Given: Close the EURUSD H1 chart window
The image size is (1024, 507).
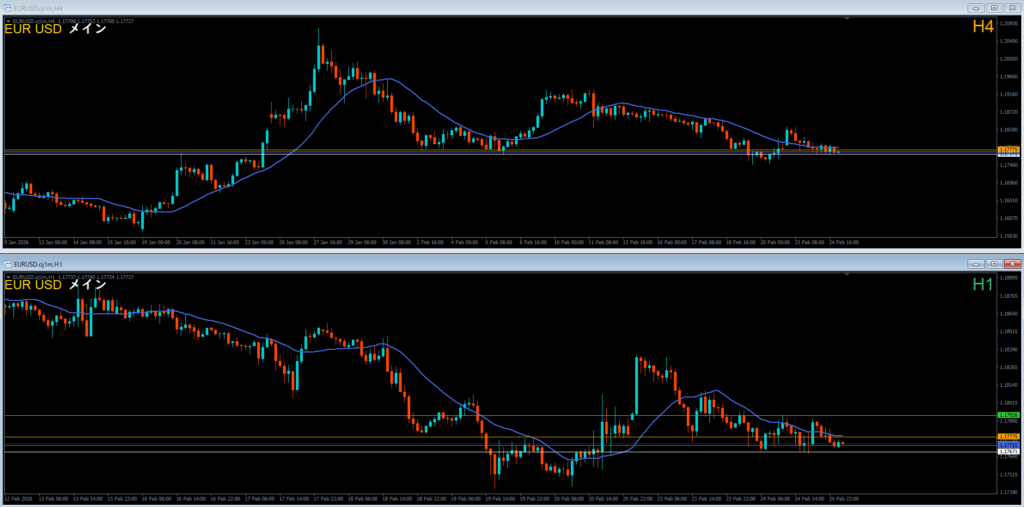Looking at the screenshot, I should click(x=1012, y=264).
